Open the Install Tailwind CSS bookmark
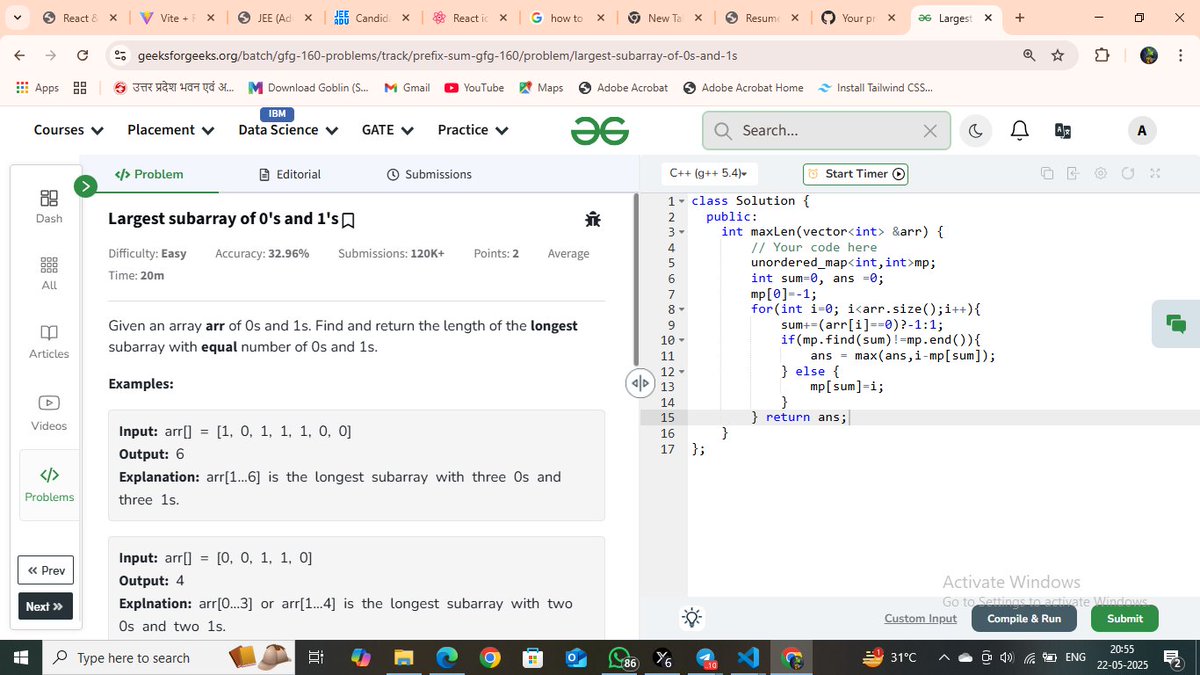 (x=875, y=88)
